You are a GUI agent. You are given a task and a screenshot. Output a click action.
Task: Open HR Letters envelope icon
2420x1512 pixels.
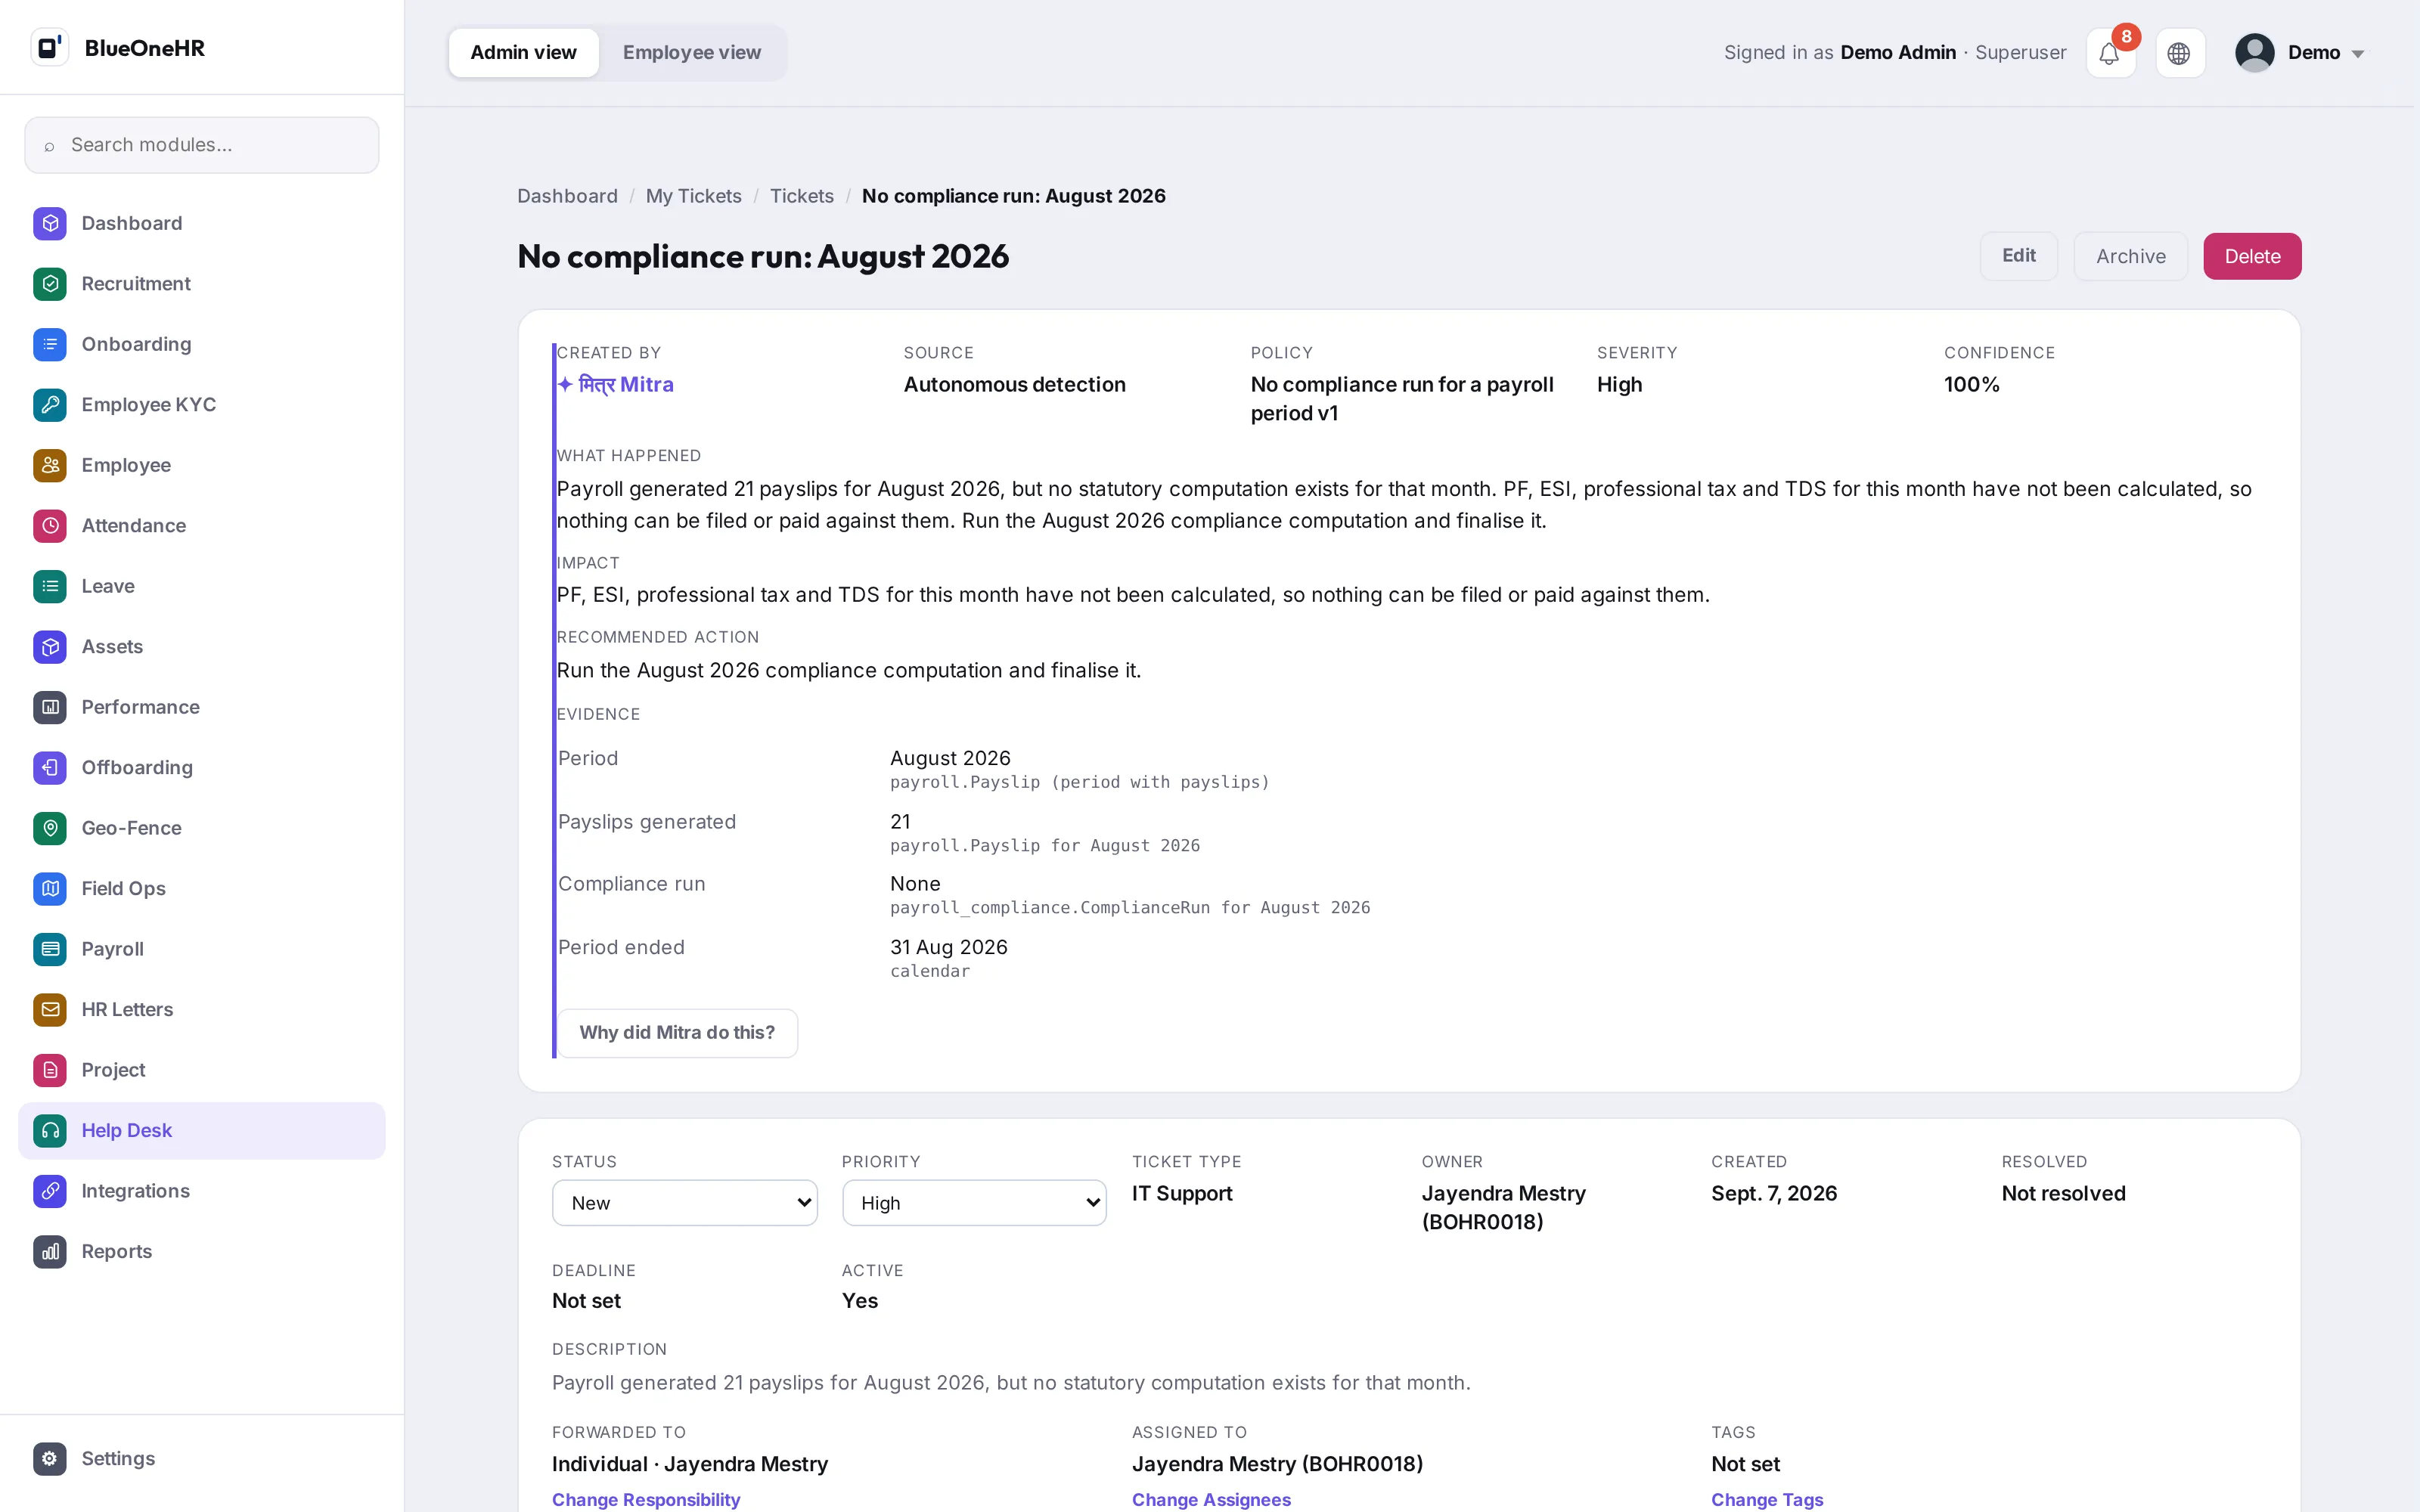click(50, 1010)
